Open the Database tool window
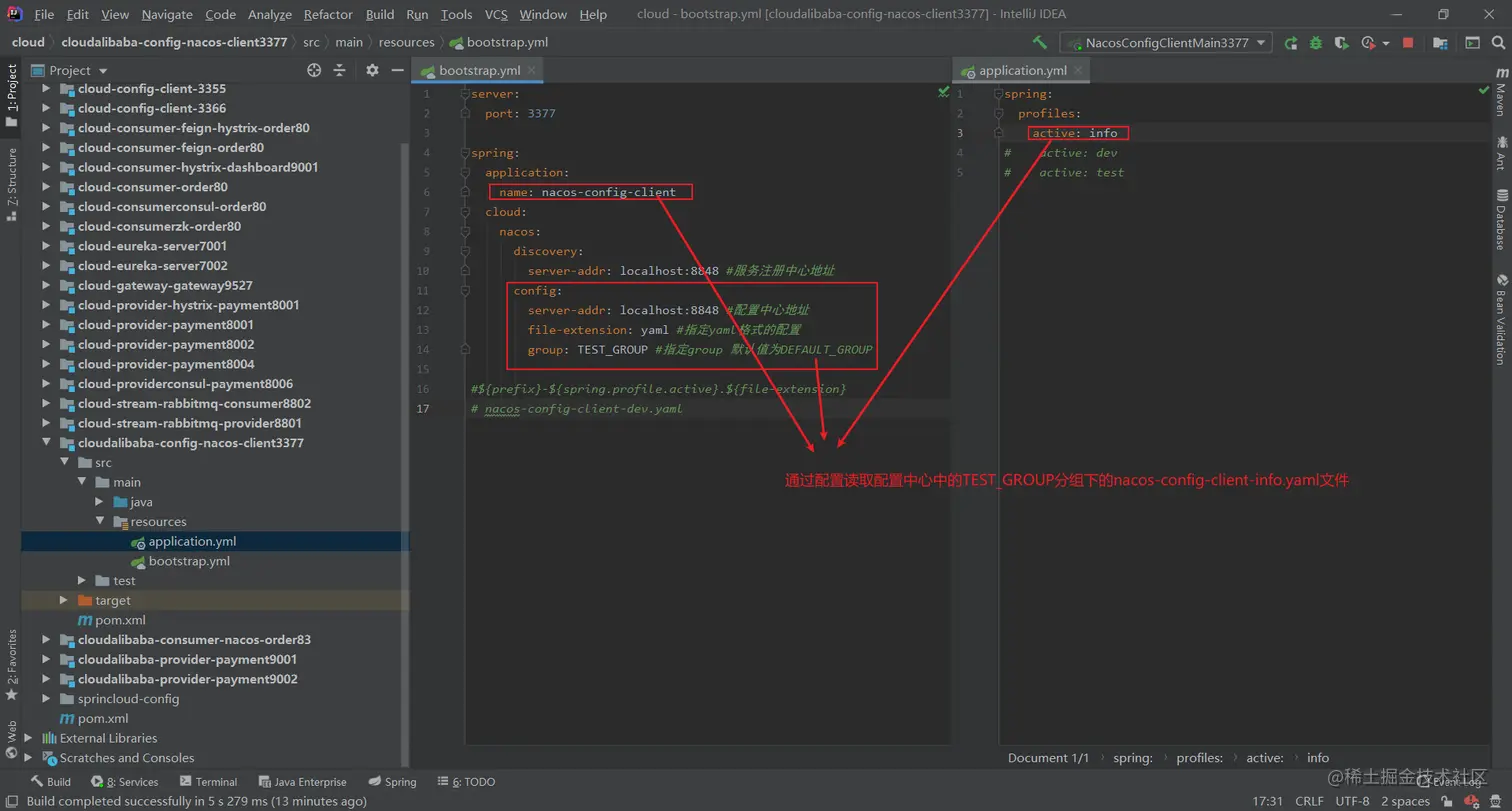 pyautogui.click(x=1500, y=218)
